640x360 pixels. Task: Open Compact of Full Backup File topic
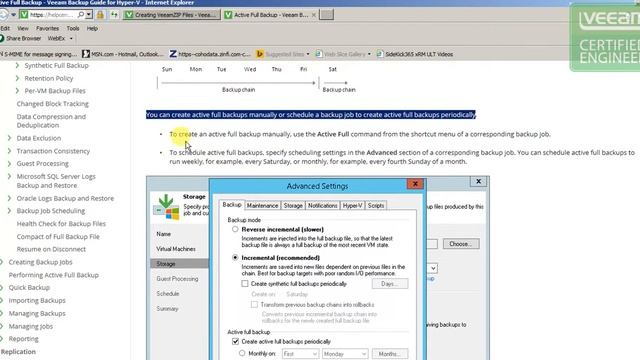click(58, 237)
